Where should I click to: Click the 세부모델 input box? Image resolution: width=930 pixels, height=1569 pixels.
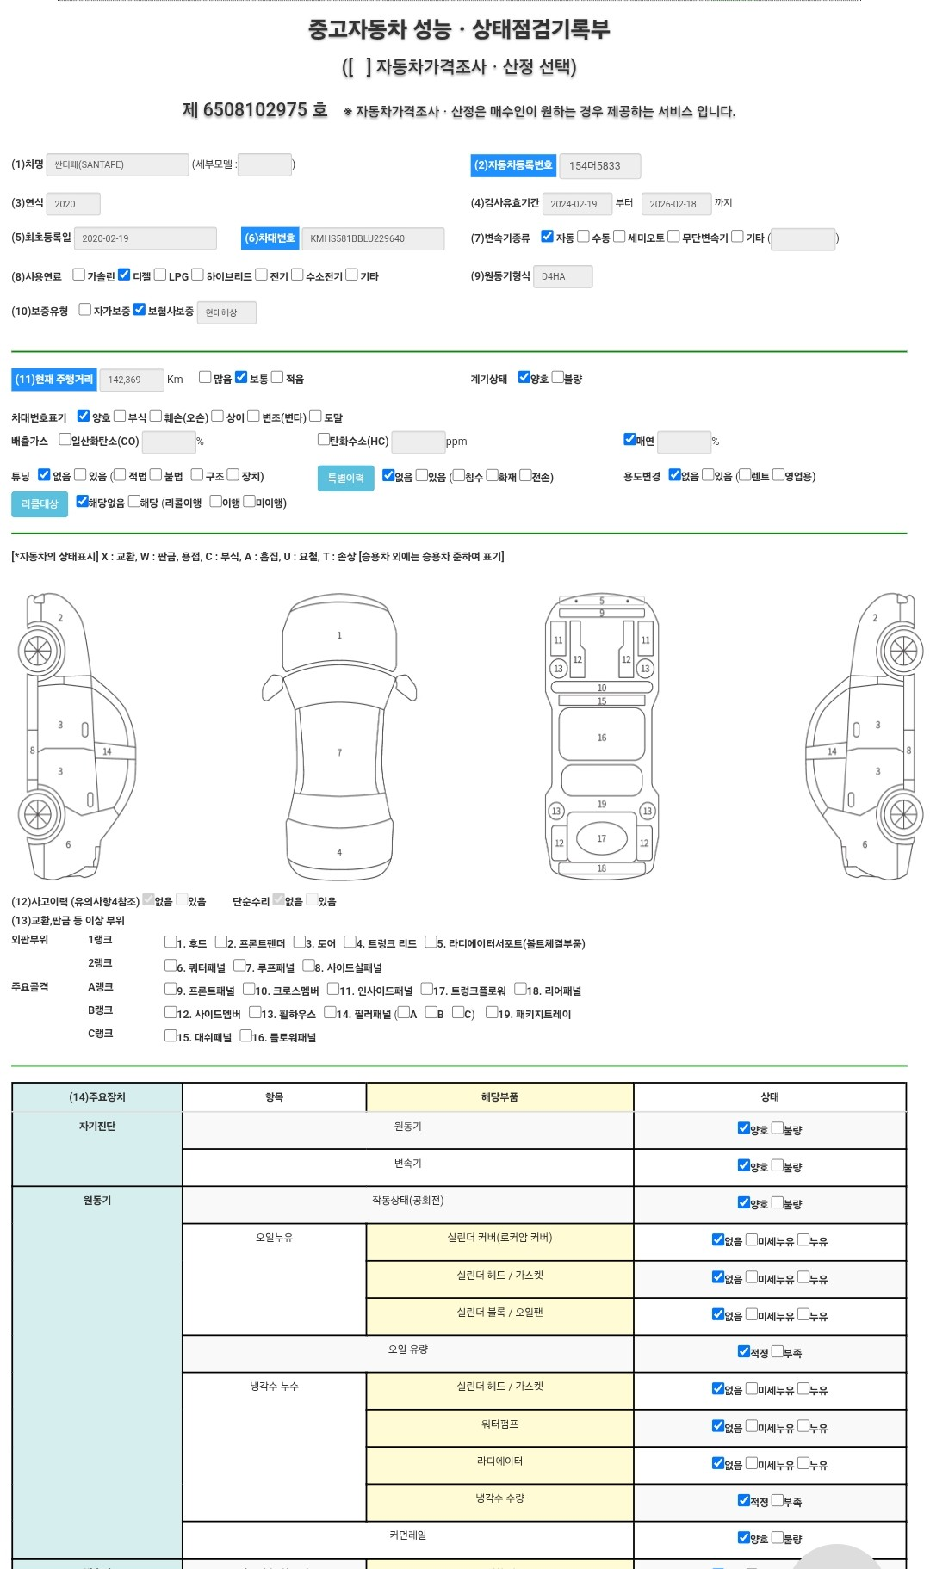(x=265, y=165)
